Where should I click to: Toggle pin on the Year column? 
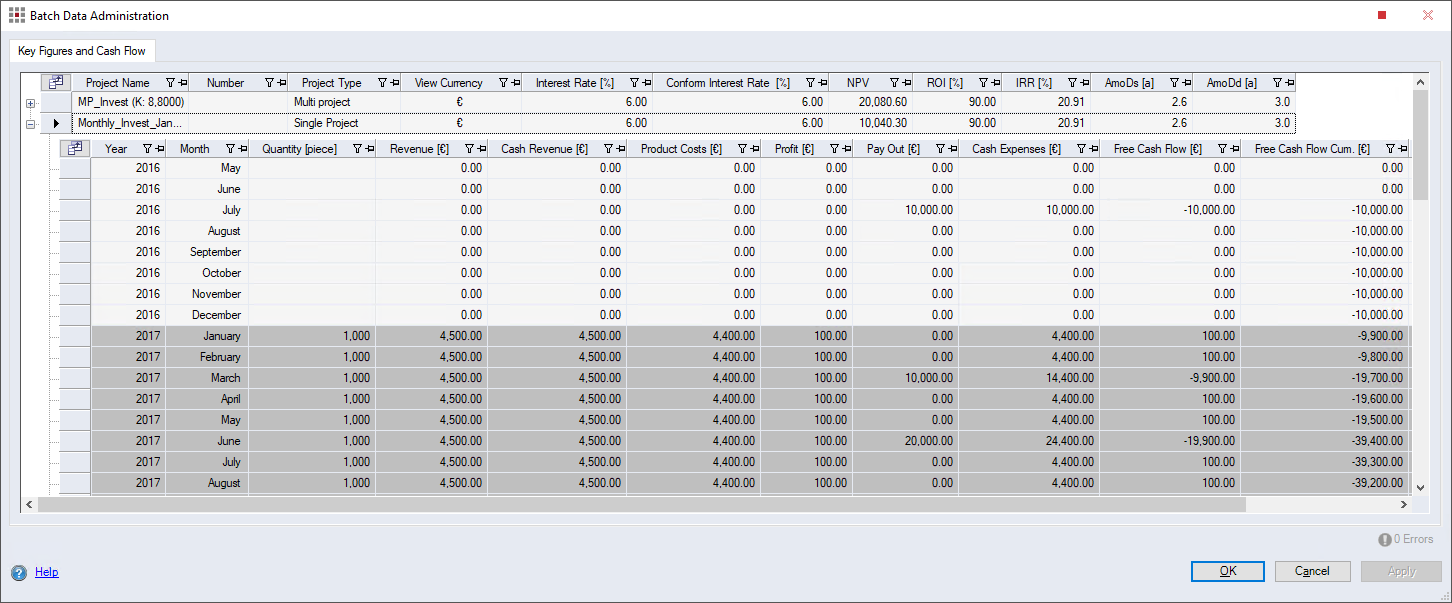(158, 149)
